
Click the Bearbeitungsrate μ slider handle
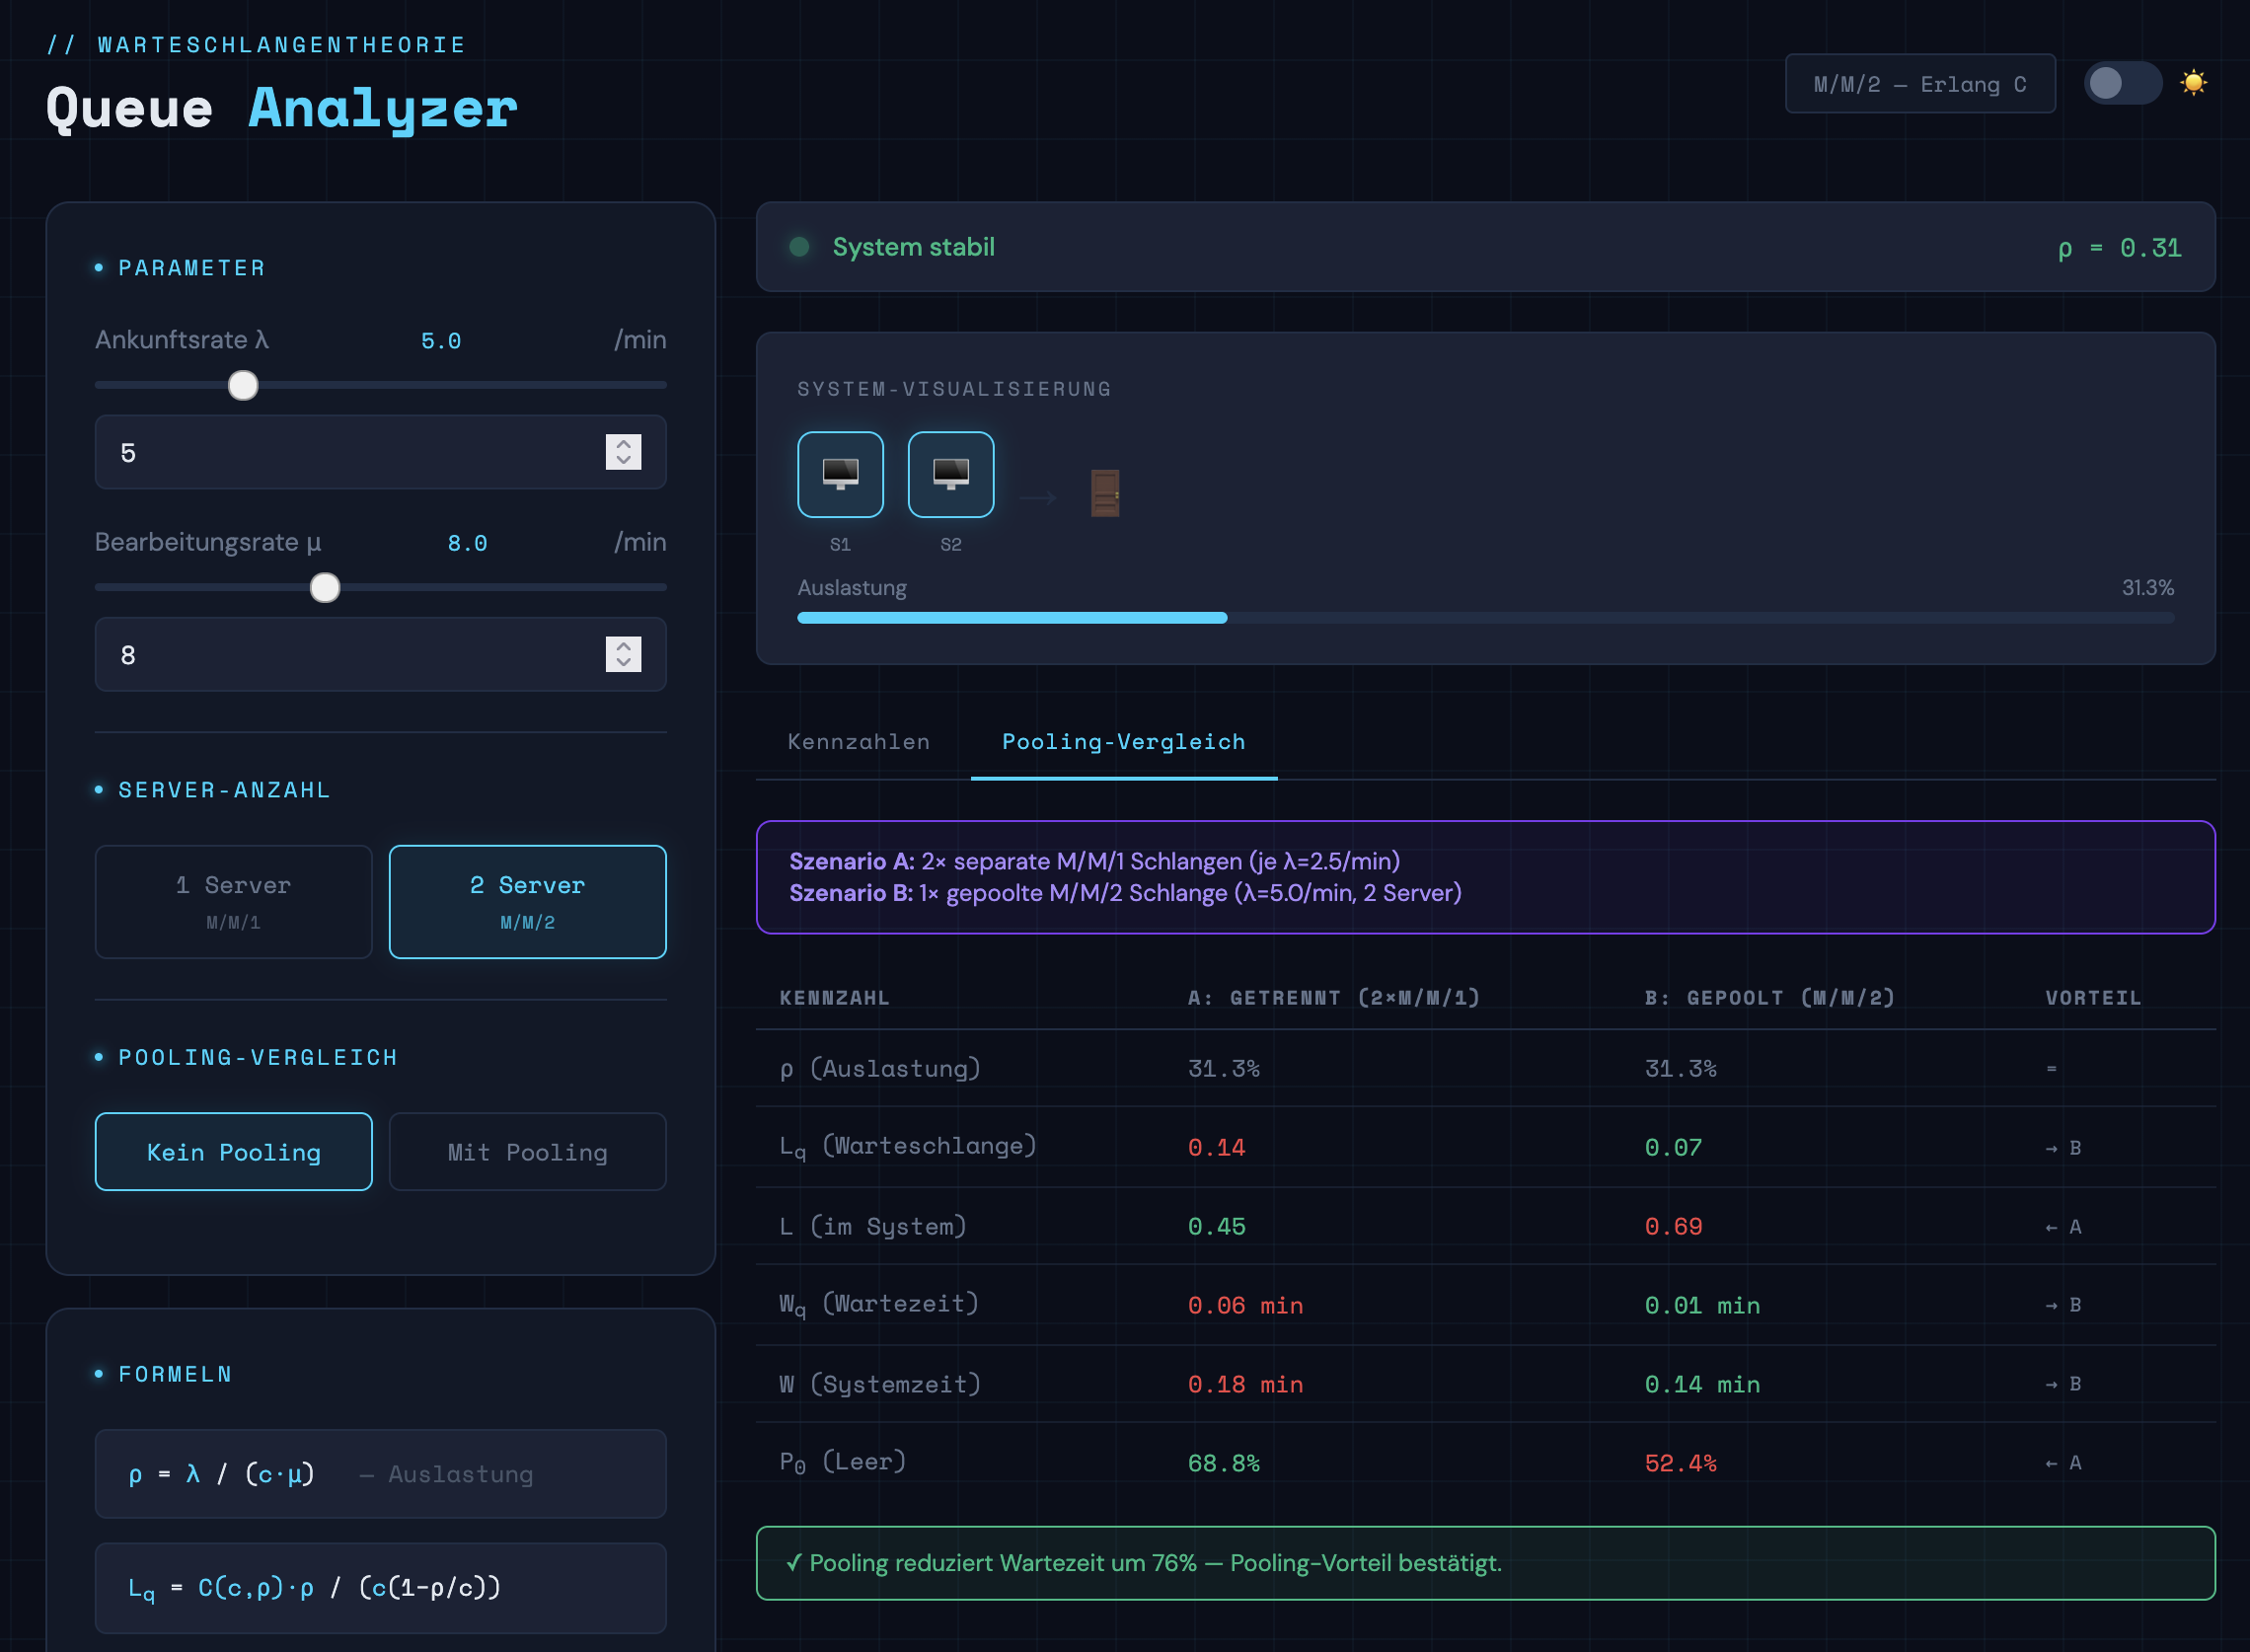click(x=325, y=588)
